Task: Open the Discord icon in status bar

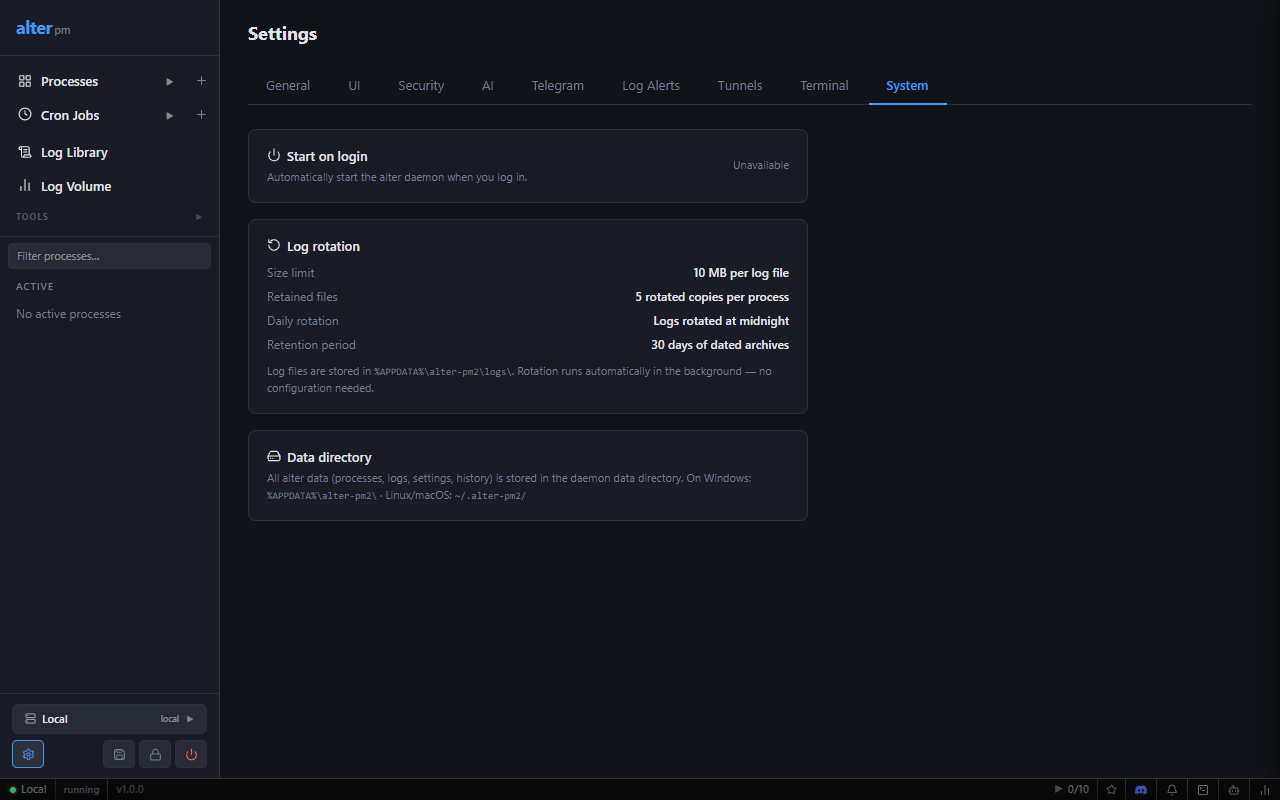Action: click(x=1141, y=789)
